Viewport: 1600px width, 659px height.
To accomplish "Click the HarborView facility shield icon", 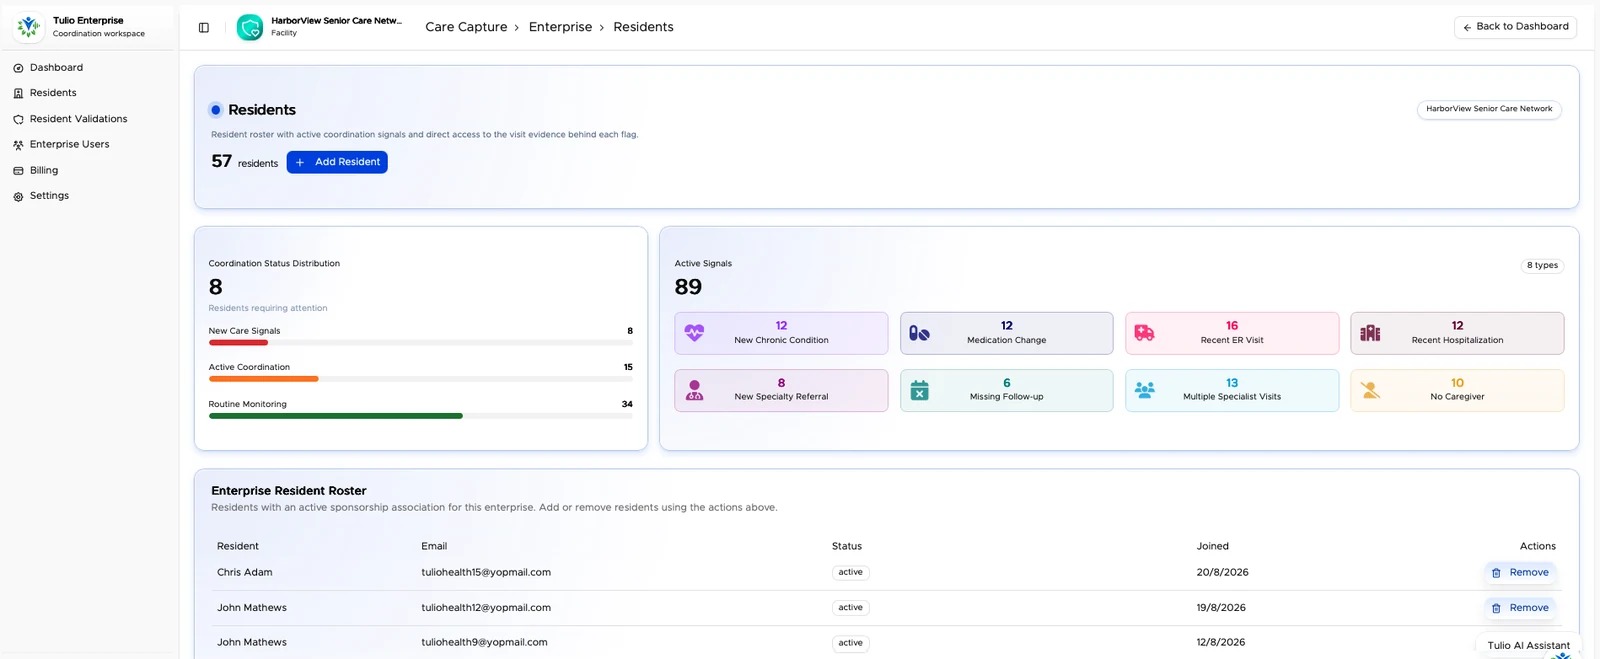I will (250, 27).
